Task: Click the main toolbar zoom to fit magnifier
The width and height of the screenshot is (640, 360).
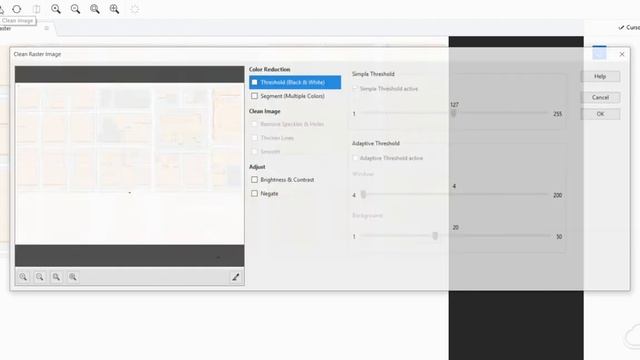Action: pos(114,9)
